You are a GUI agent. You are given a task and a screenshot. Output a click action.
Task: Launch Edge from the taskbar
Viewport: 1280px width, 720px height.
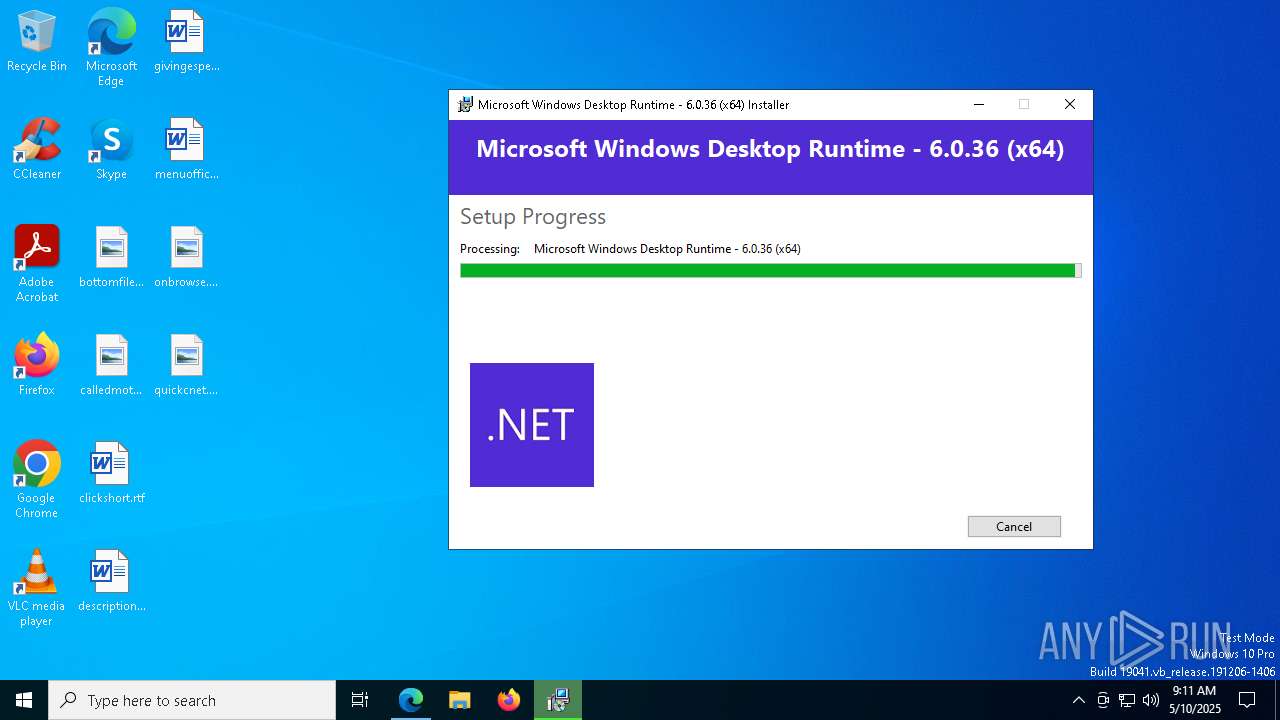tap(411, 700)
